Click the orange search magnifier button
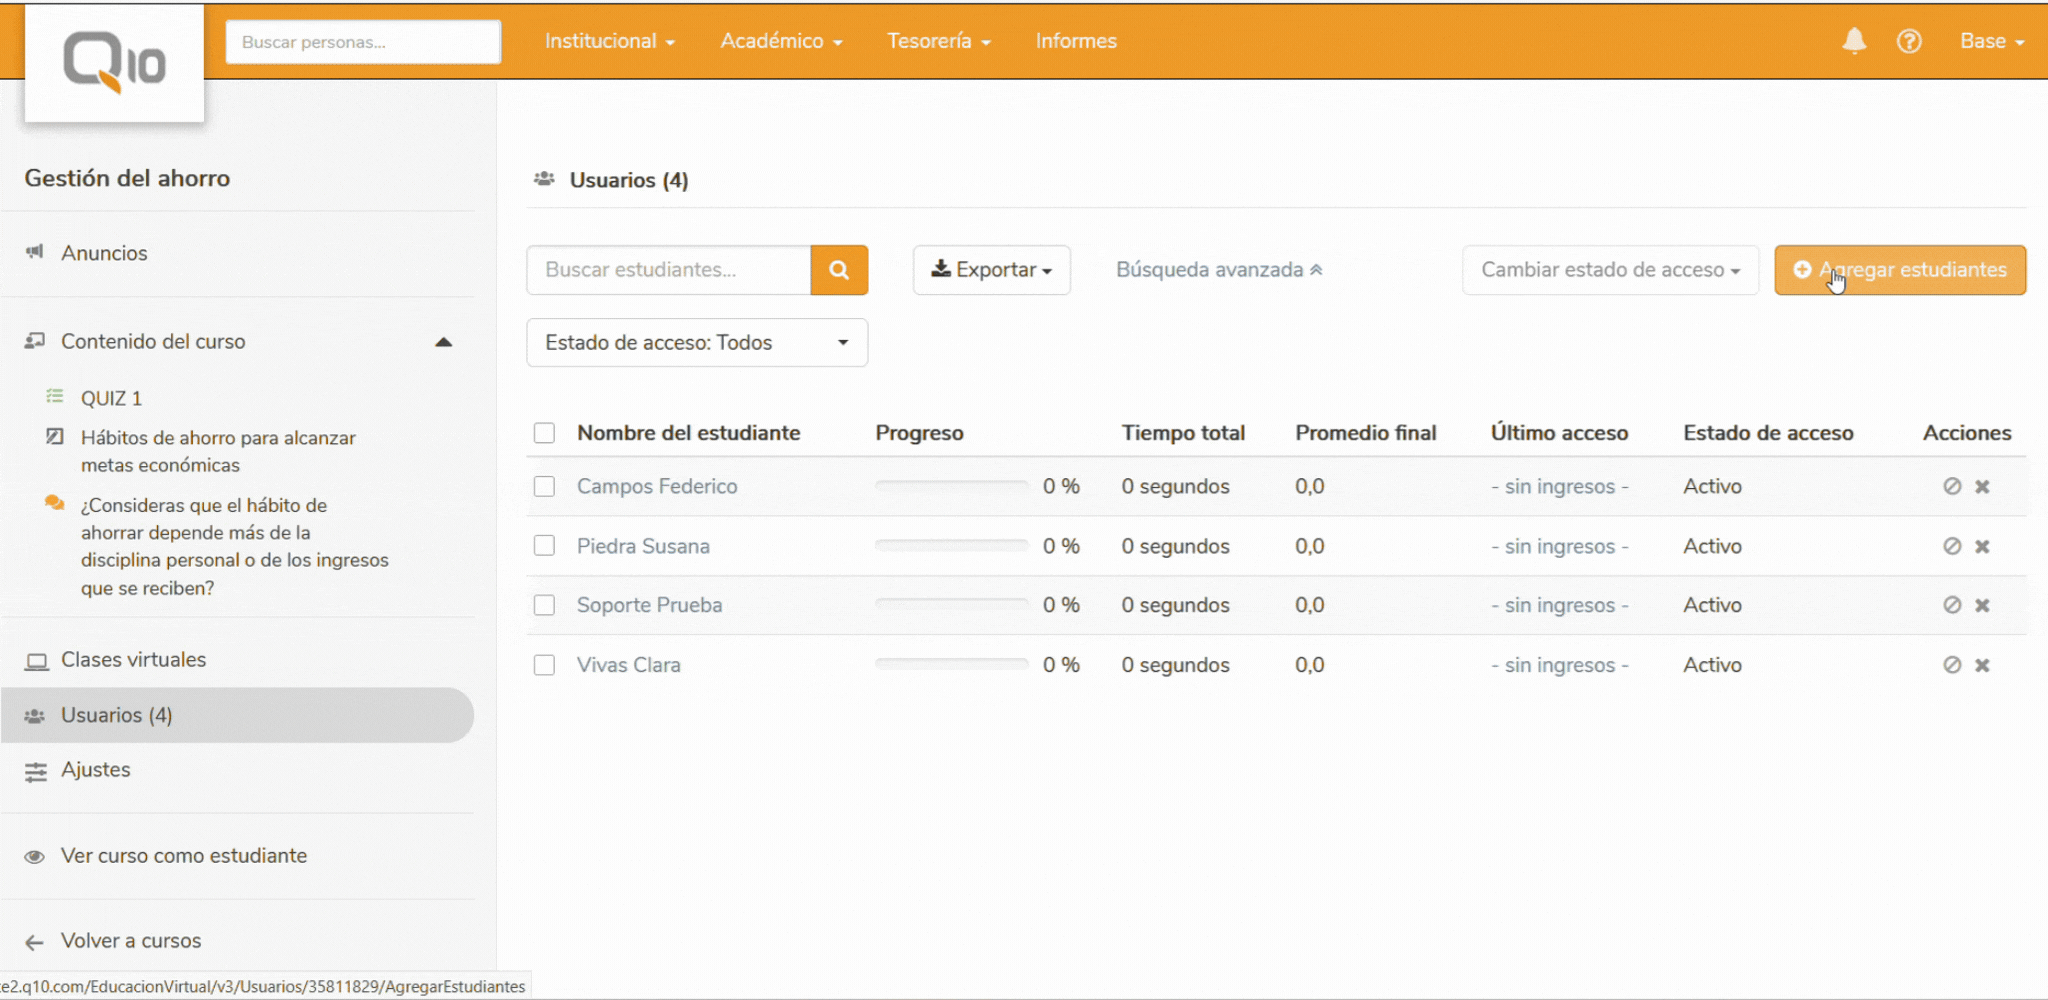Screen dimensions: 2048x1000 pos(839,270)
